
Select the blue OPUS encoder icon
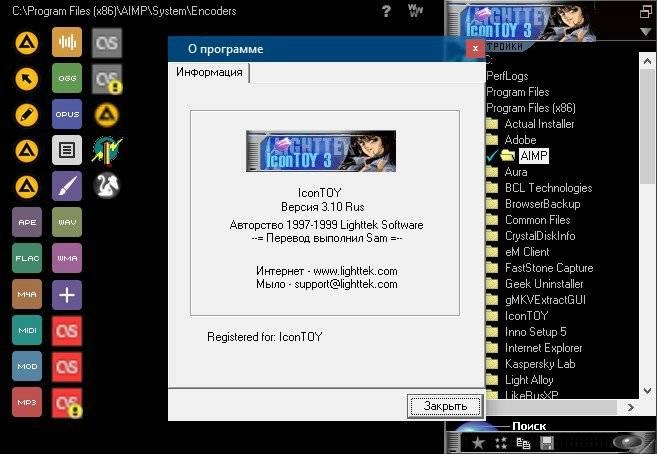(x=67, y=114)
